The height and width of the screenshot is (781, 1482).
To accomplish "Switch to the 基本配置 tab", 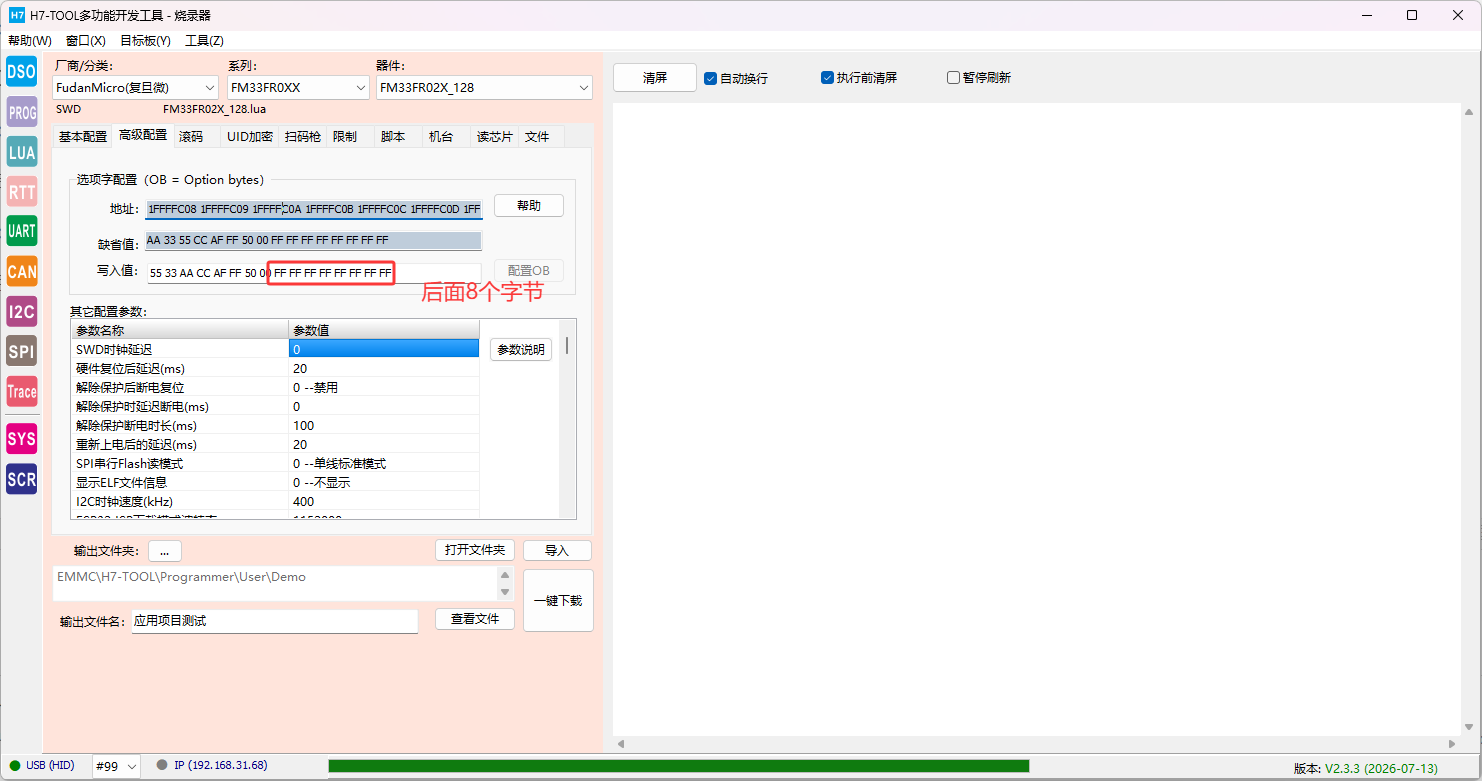I will pyautogui.click(x=83, y=136).
